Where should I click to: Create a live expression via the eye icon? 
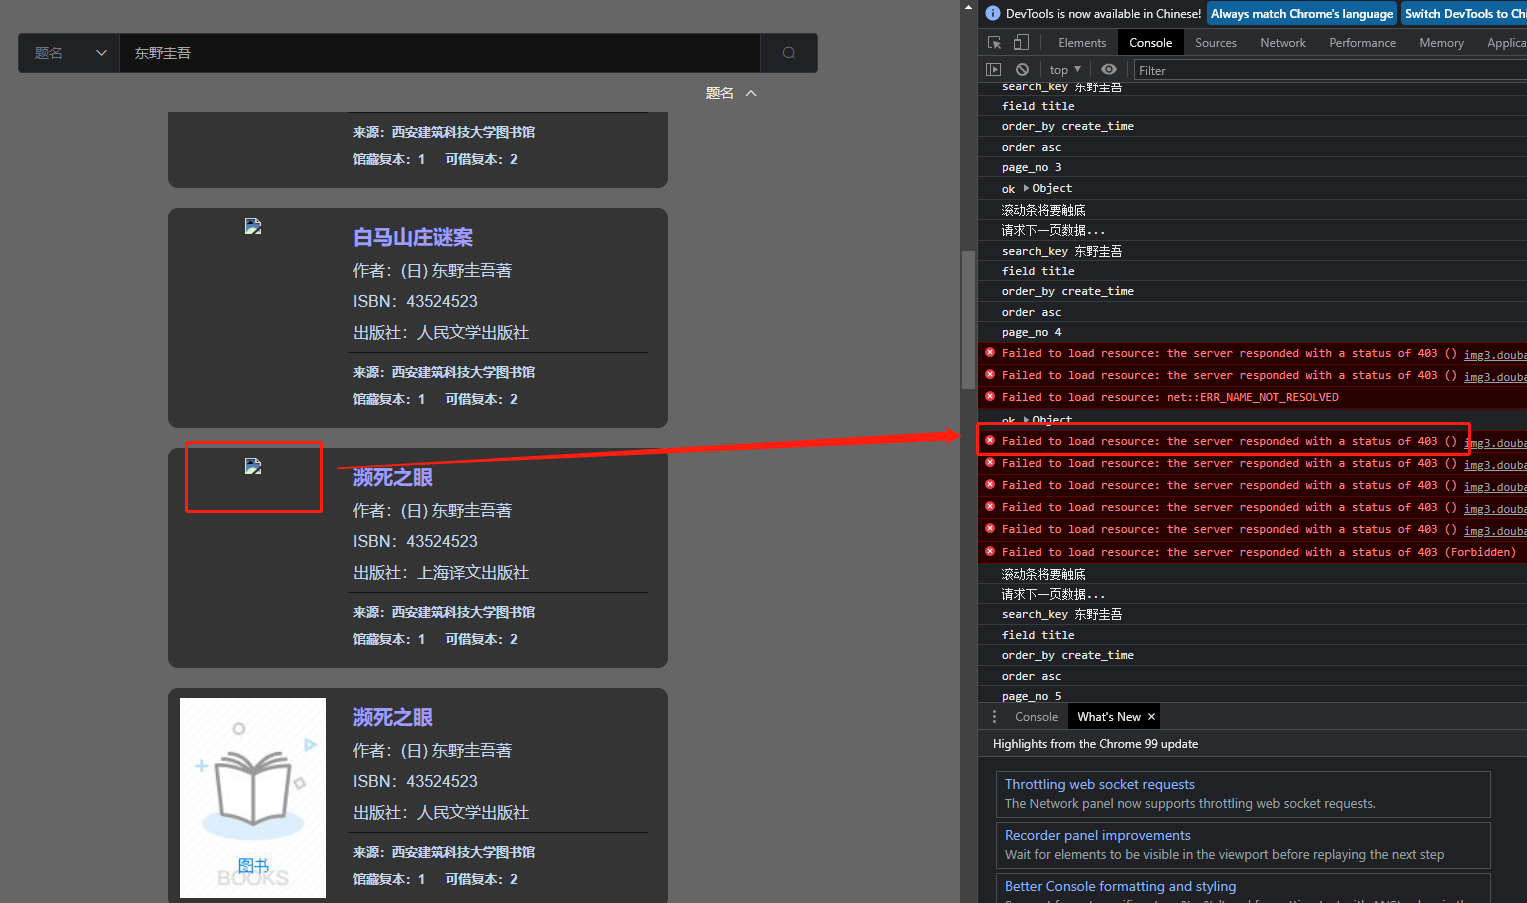click(x=1107, y=69)
